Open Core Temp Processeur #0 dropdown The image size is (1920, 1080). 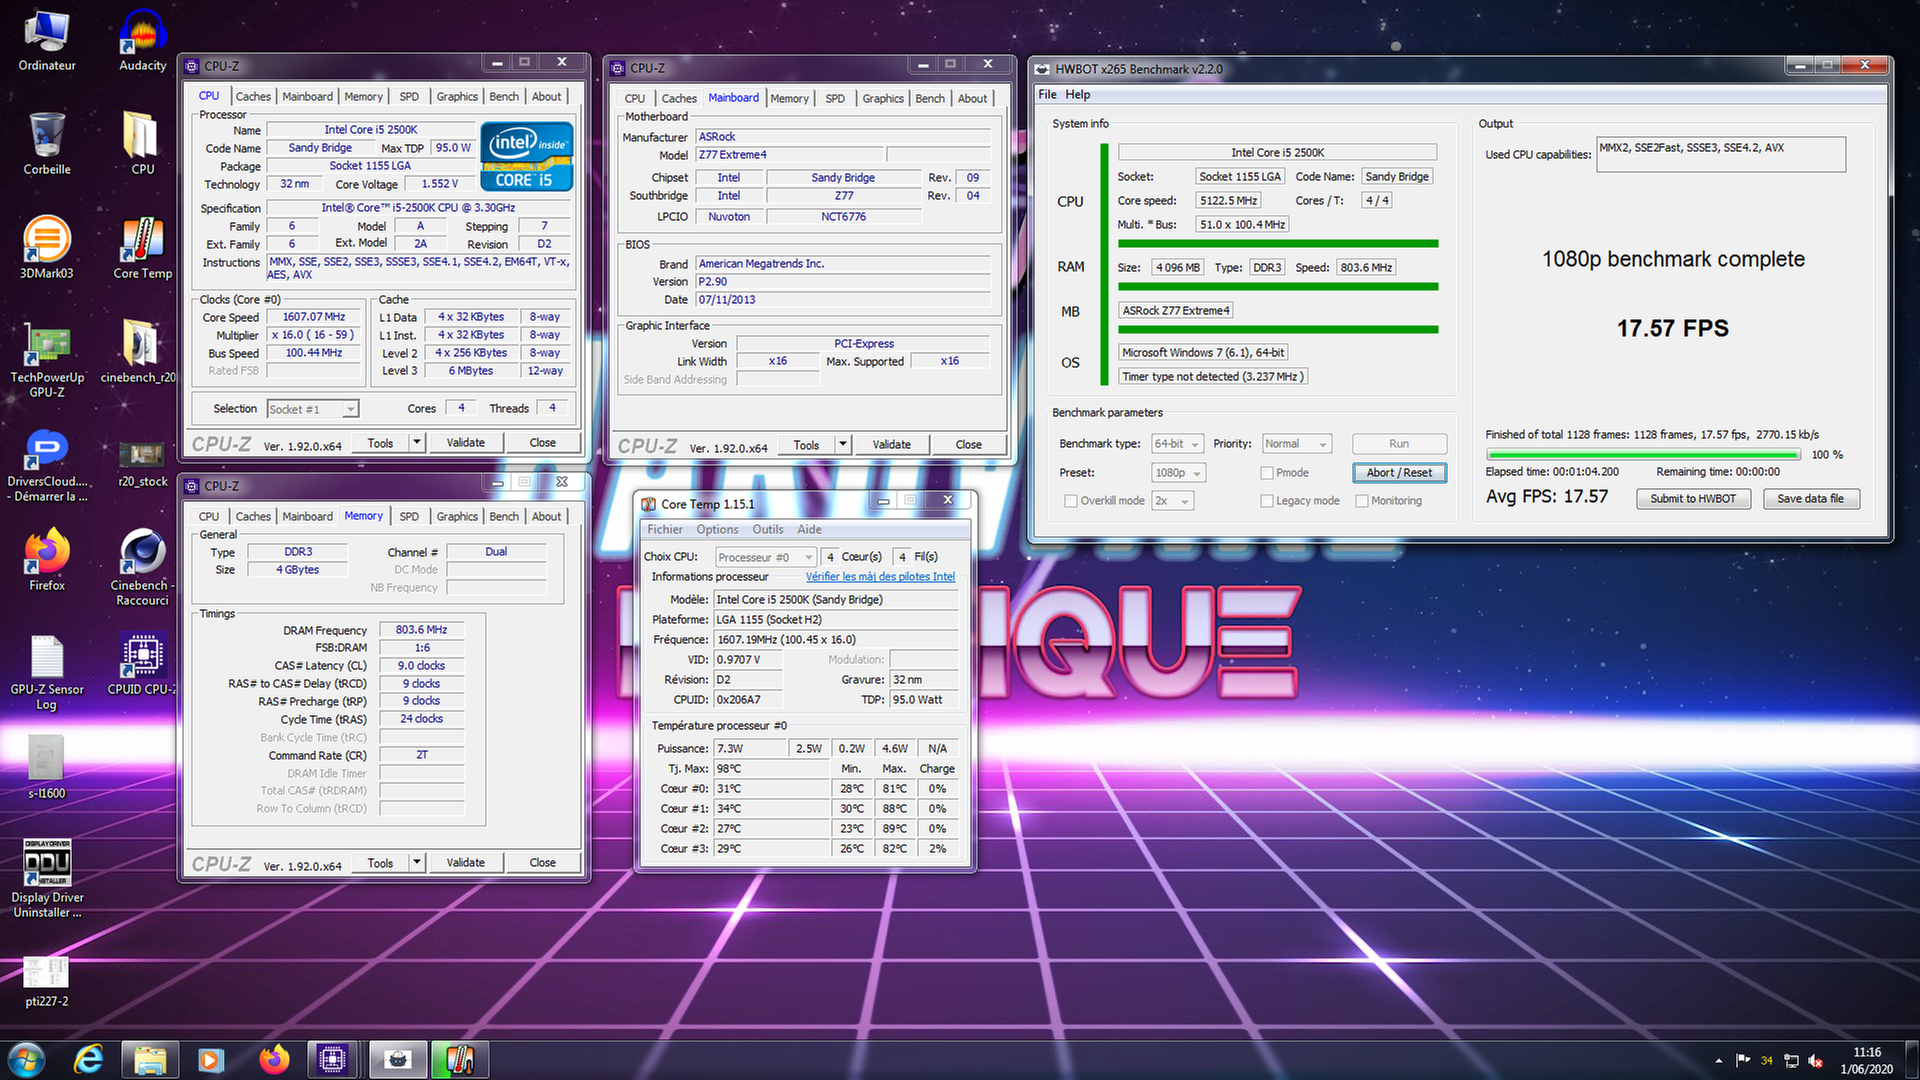pyautogui.click(x=766, y=557)
